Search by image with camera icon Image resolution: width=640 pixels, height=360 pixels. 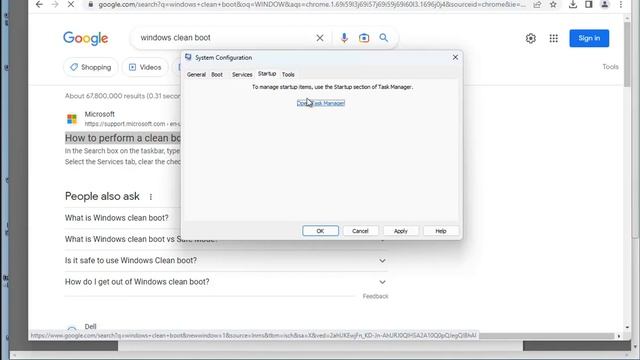(364, 38)
